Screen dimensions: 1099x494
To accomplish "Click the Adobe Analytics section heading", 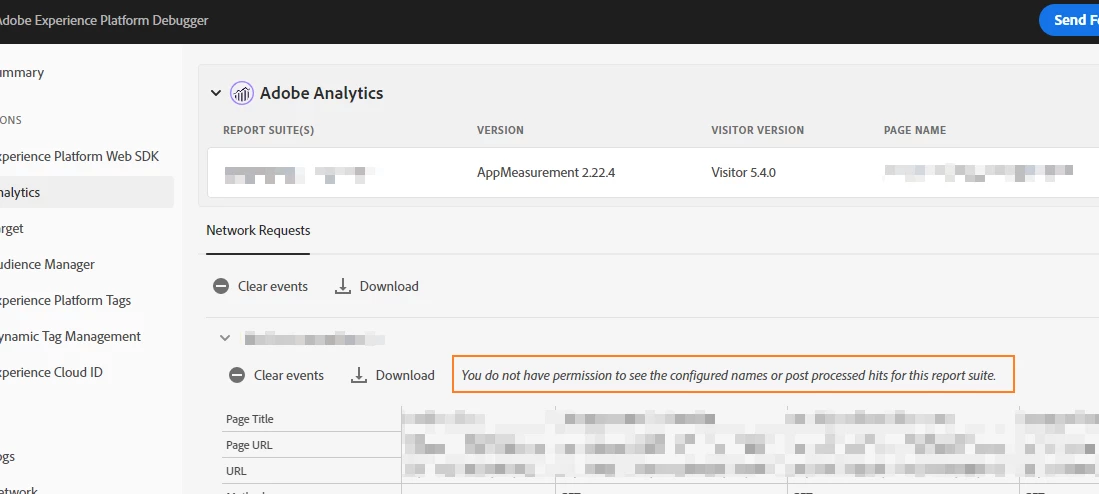I will [322, 93].
